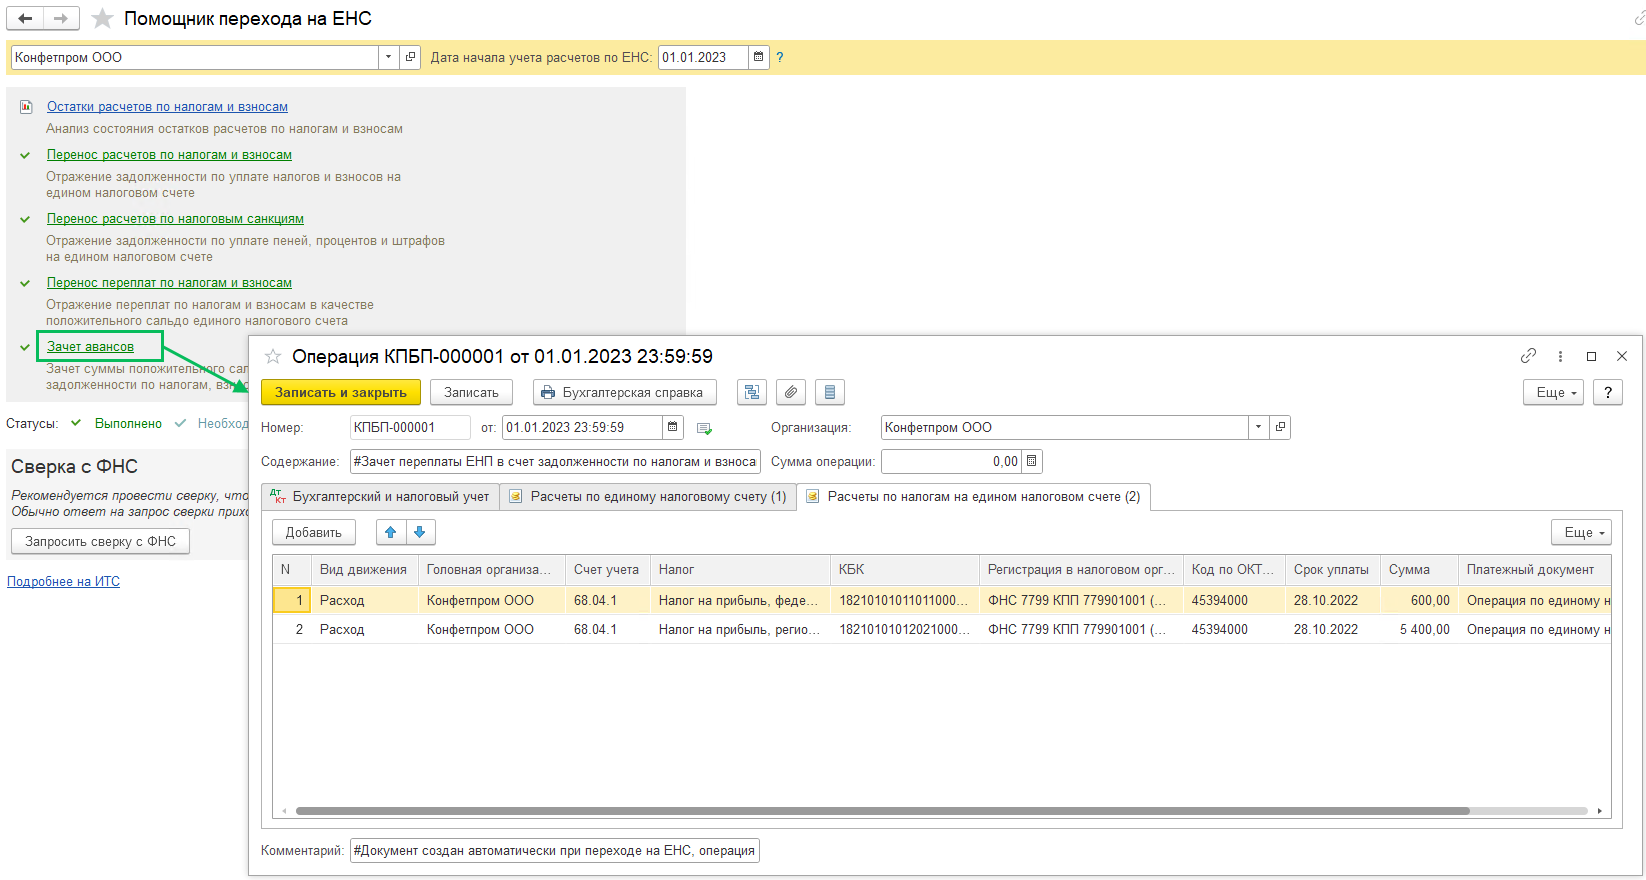Viewport: 1646px width, 880px height.
Task: Copy link to the operation document
Action: (1528, 356)
